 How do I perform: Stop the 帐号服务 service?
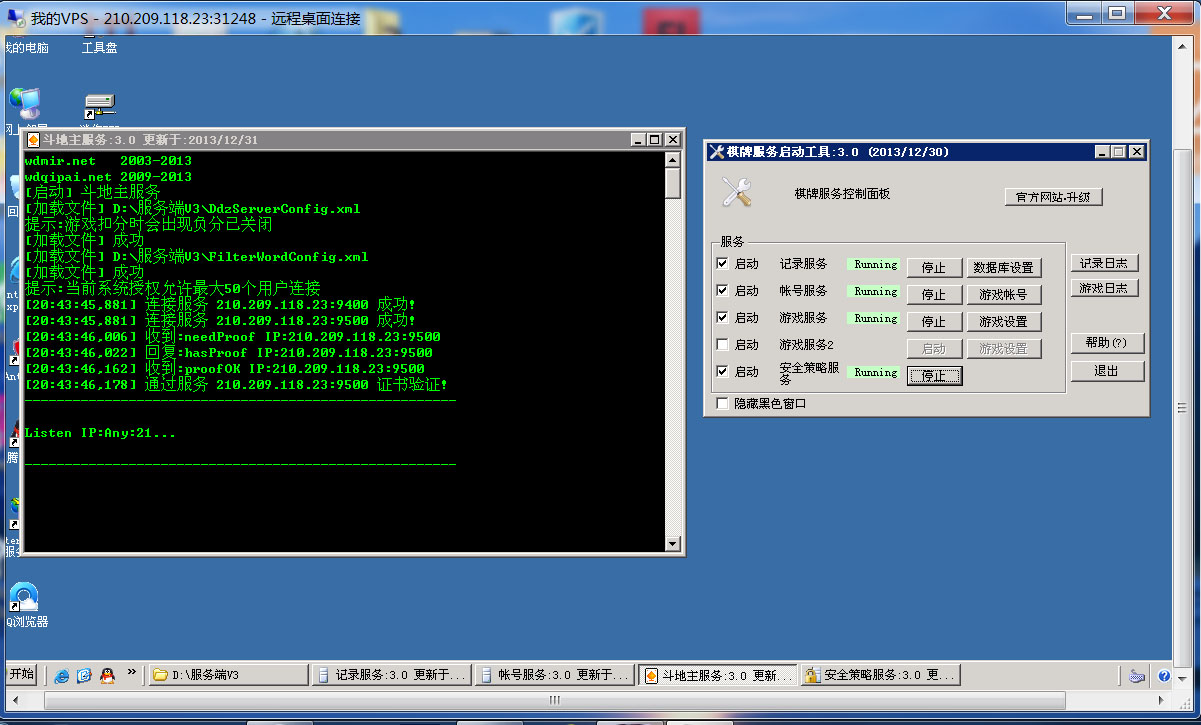click(x=934, y=295)
